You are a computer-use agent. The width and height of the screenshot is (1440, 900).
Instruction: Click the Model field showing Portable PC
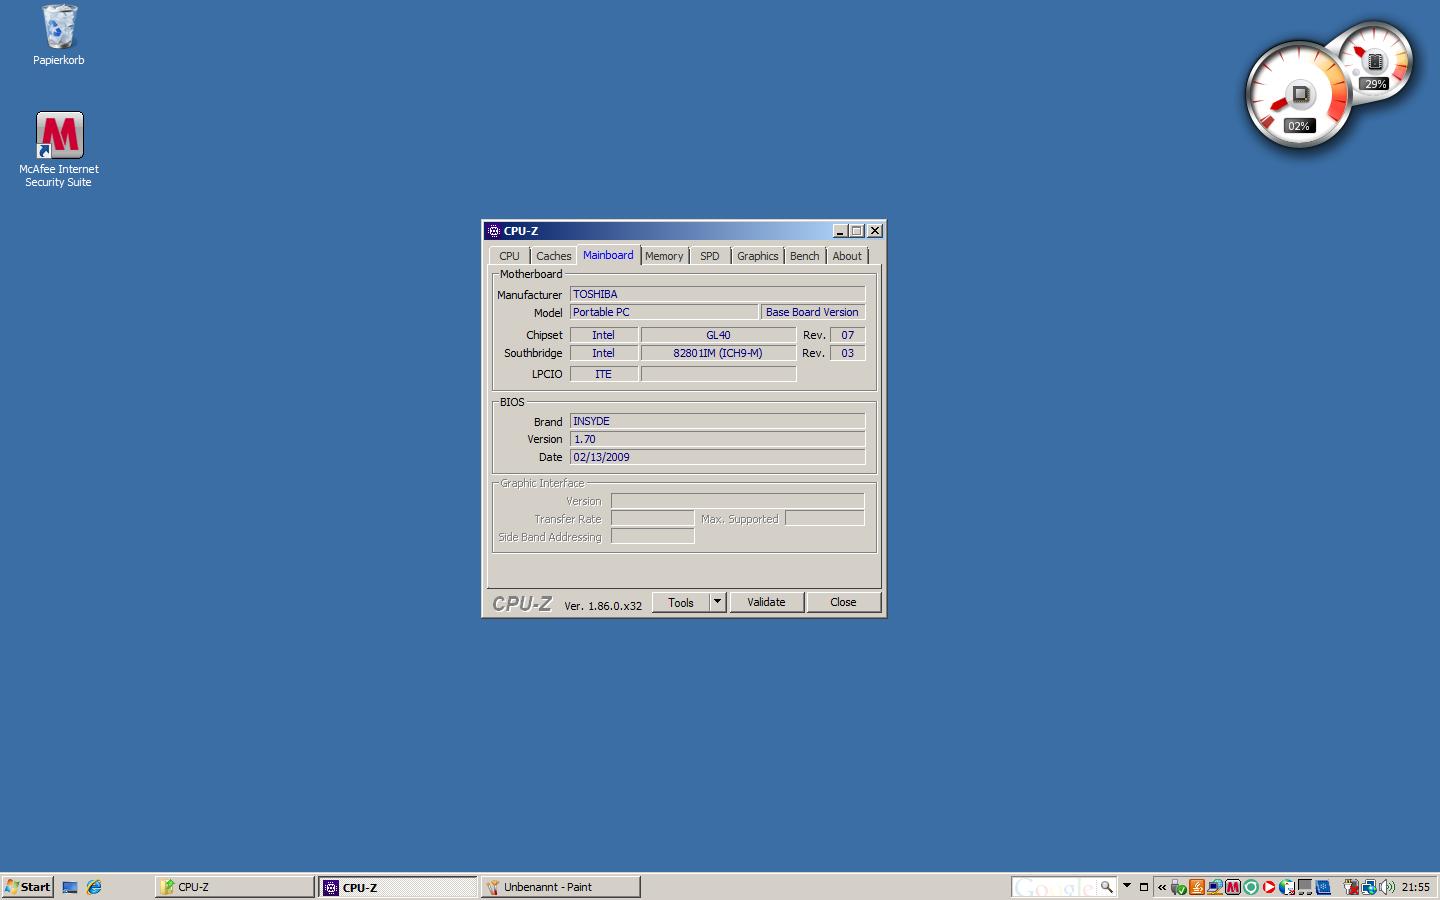(x=663, y=312)
